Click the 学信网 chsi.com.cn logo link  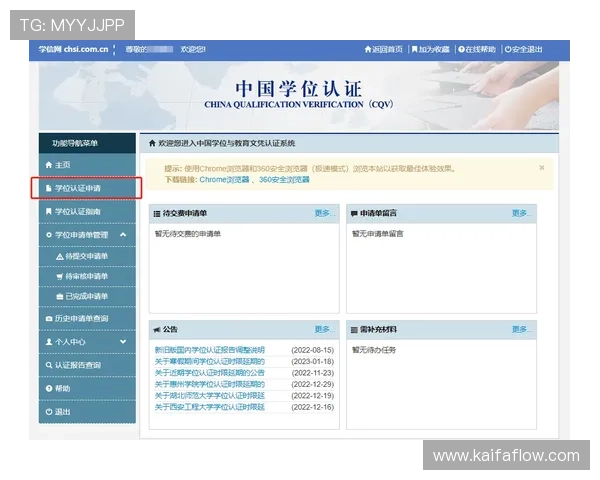click(x=73, y=49)
